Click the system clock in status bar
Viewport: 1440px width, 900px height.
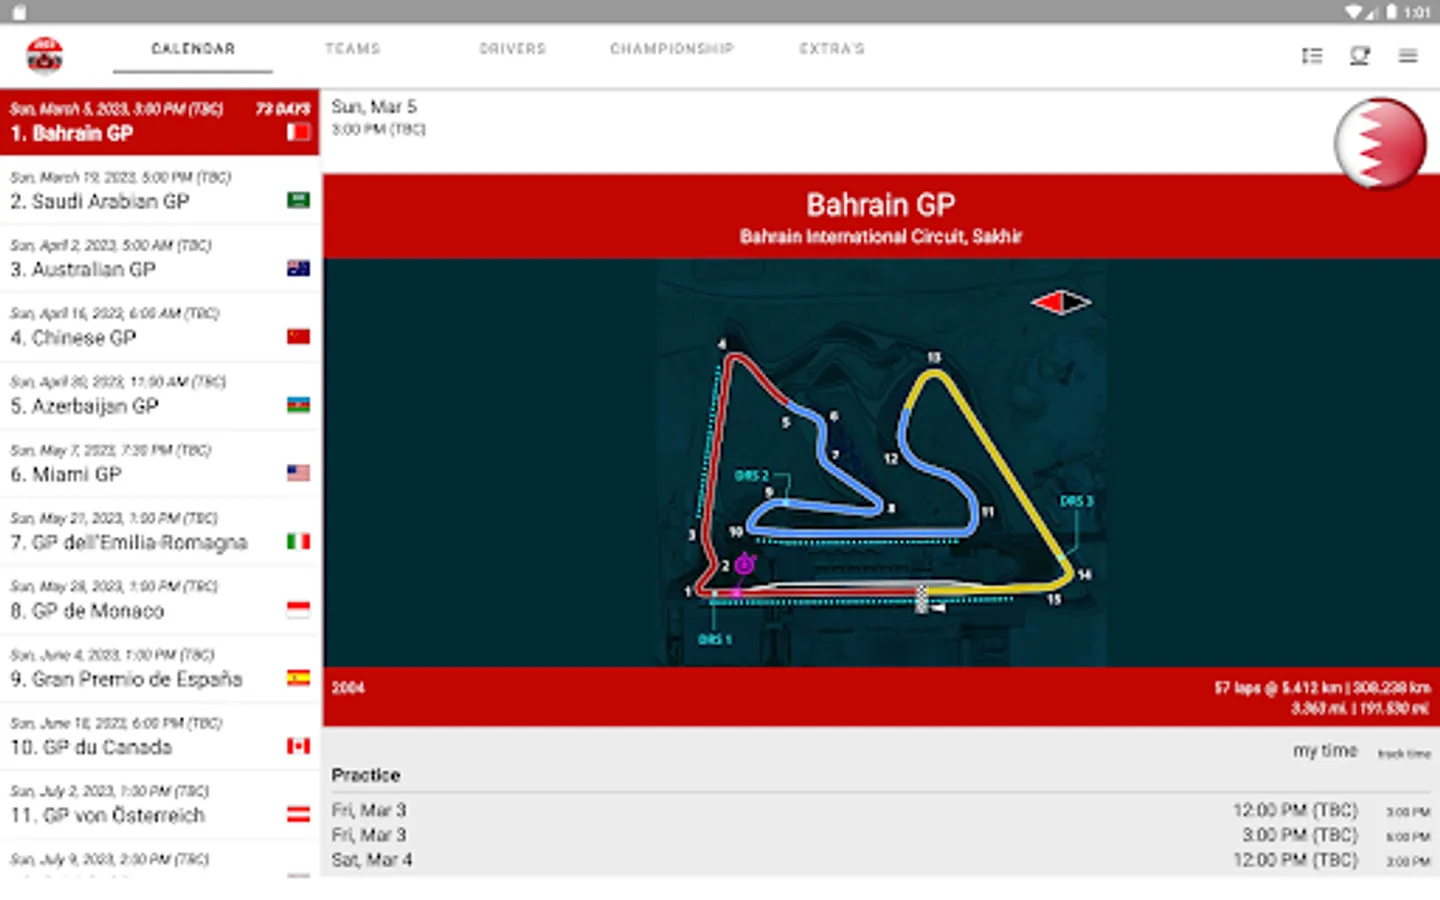point(1417,12)
